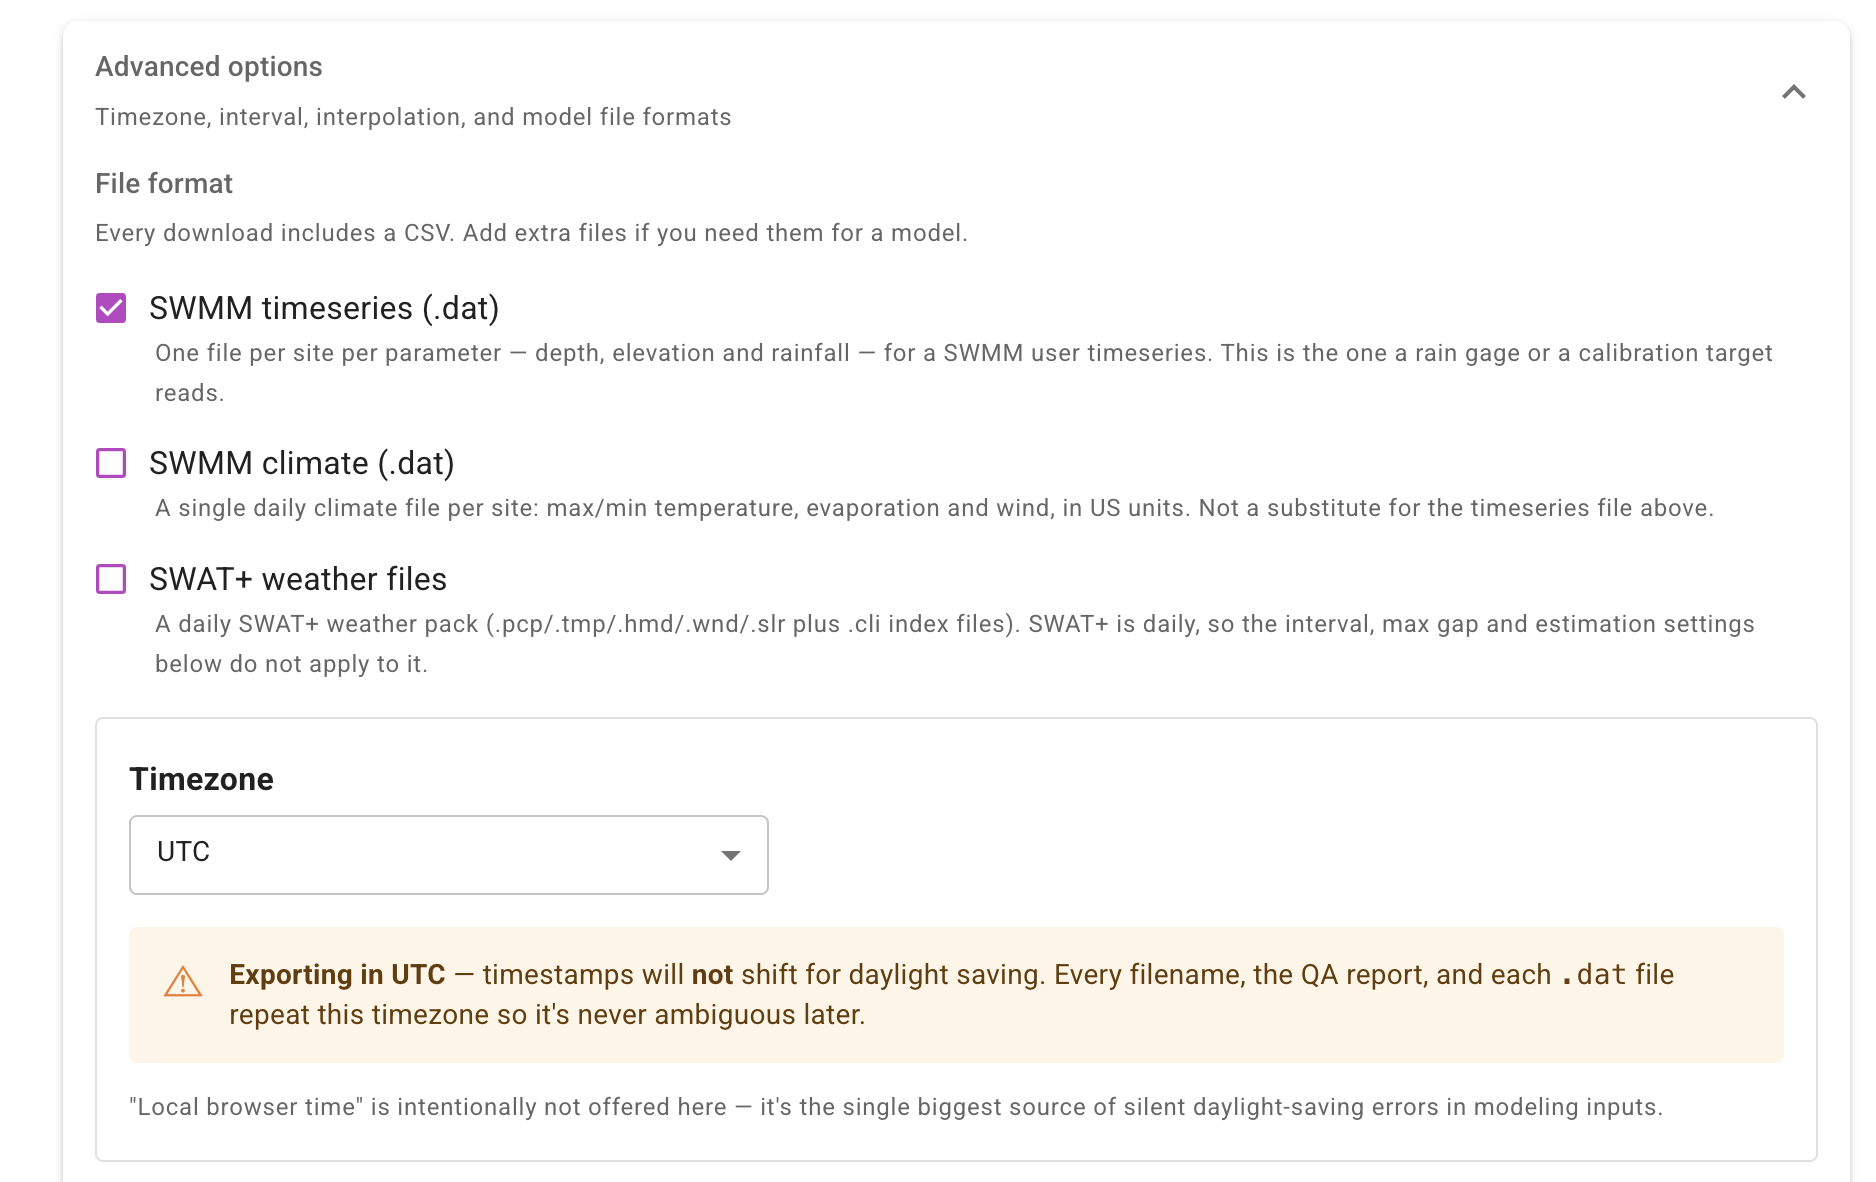Enable SWAT+ weather files checkbox

(x=111, y=579)
